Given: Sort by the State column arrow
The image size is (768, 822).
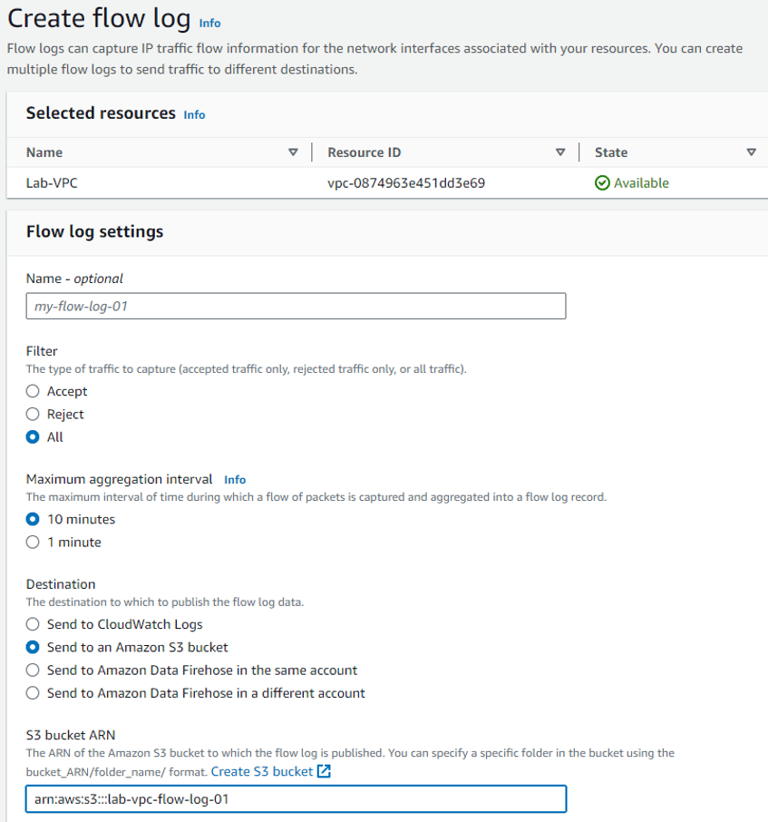Looking at the screenshot, I should (751, 153).
